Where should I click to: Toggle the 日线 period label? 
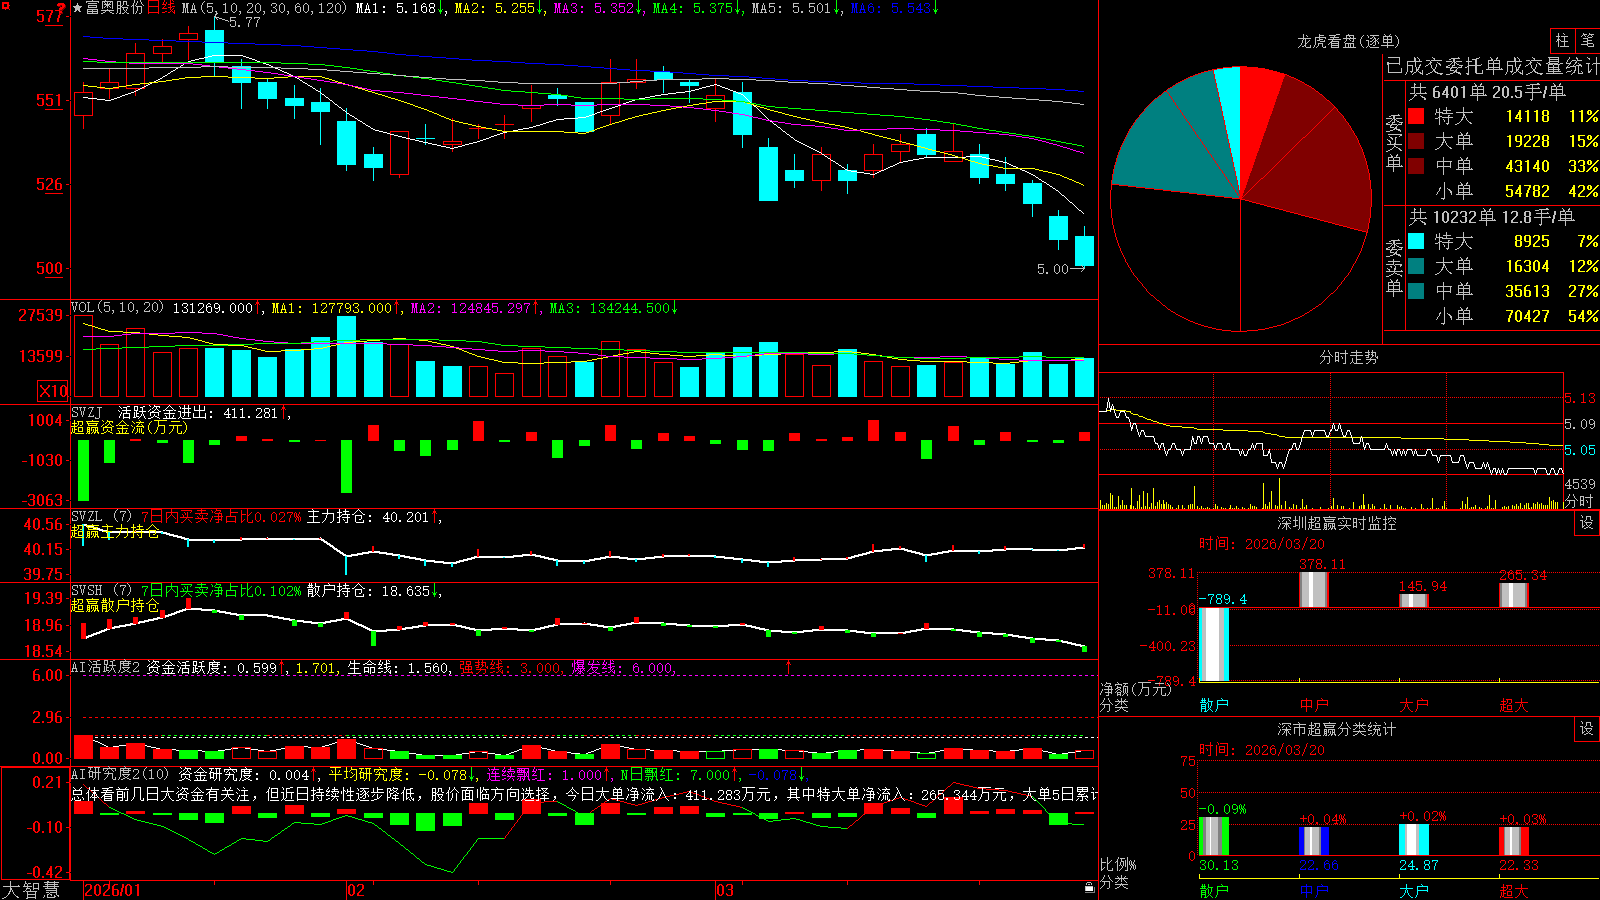pos(161,8)
